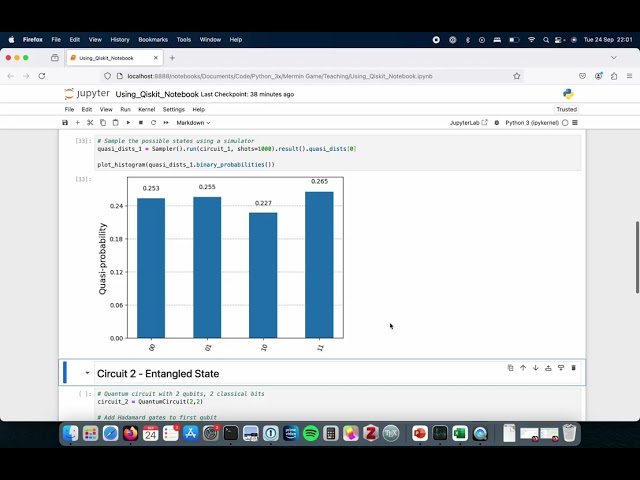Open Terminal from the Dock
640x480 pixels.
[231, 433]
